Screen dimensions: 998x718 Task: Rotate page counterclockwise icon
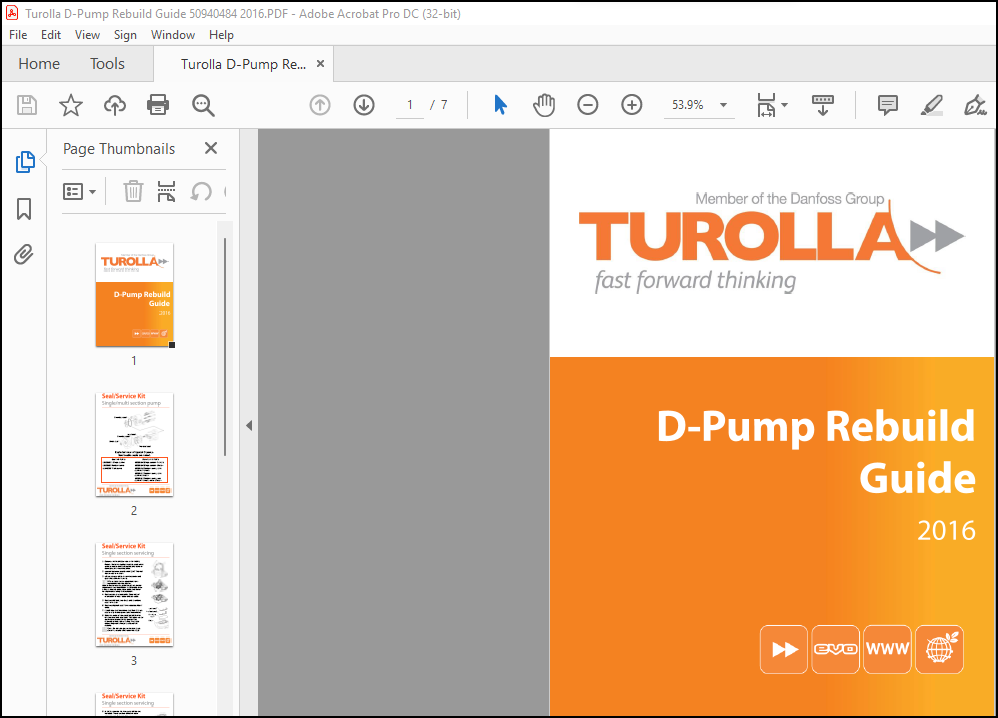click(x=201, y=191)
